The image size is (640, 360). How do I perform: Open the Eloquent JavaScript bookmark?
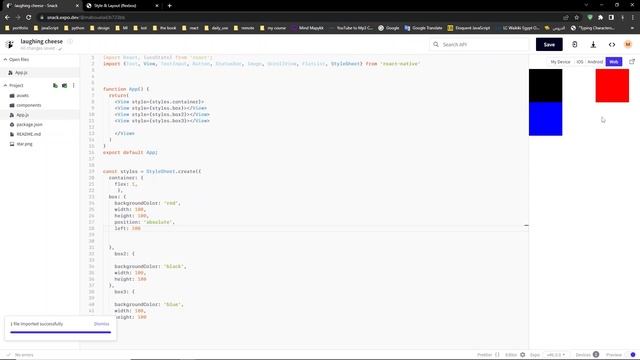coord(469,28)
